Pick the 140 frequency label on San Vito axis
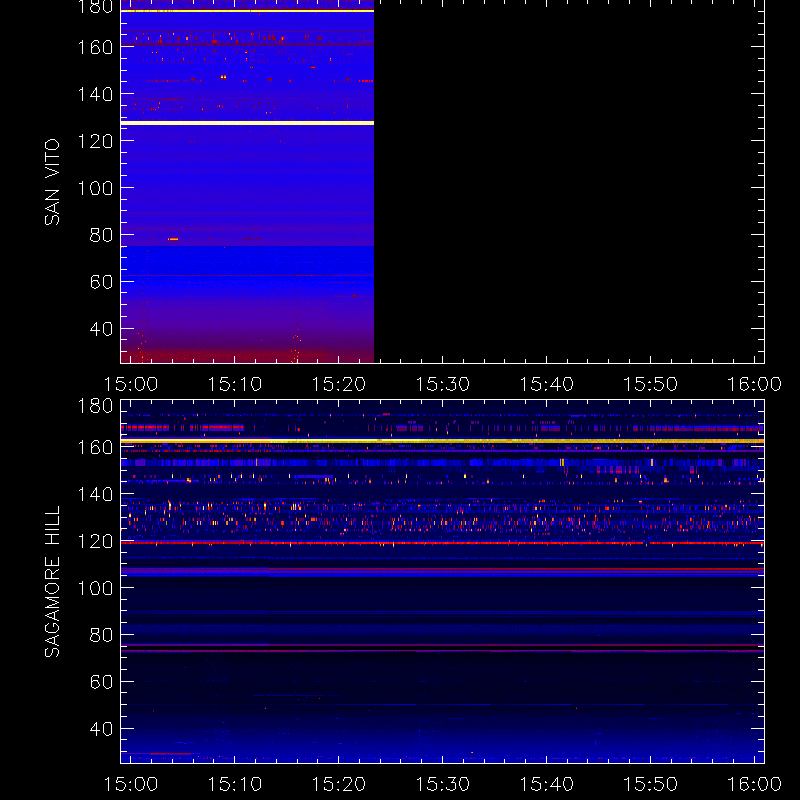This screenshot has width=800, height=800. pyautogui.click(x=95, y=94)
